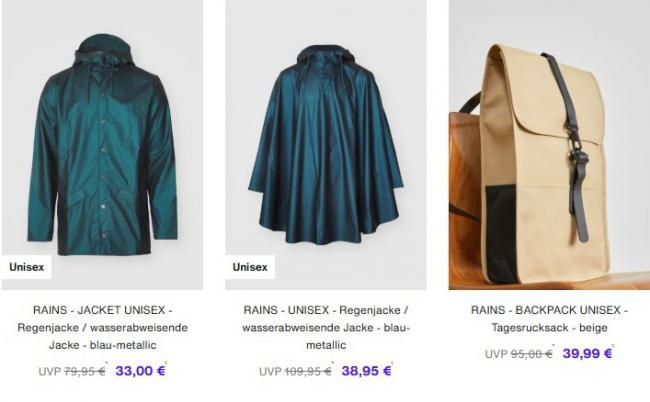
Task: Open RAINS - UNISEX Regenjacke title link
Action: click(326, 327)
